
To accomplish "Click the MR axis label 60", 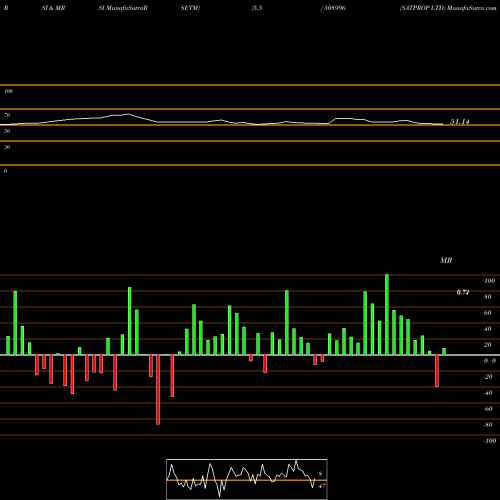I will 488,313.
